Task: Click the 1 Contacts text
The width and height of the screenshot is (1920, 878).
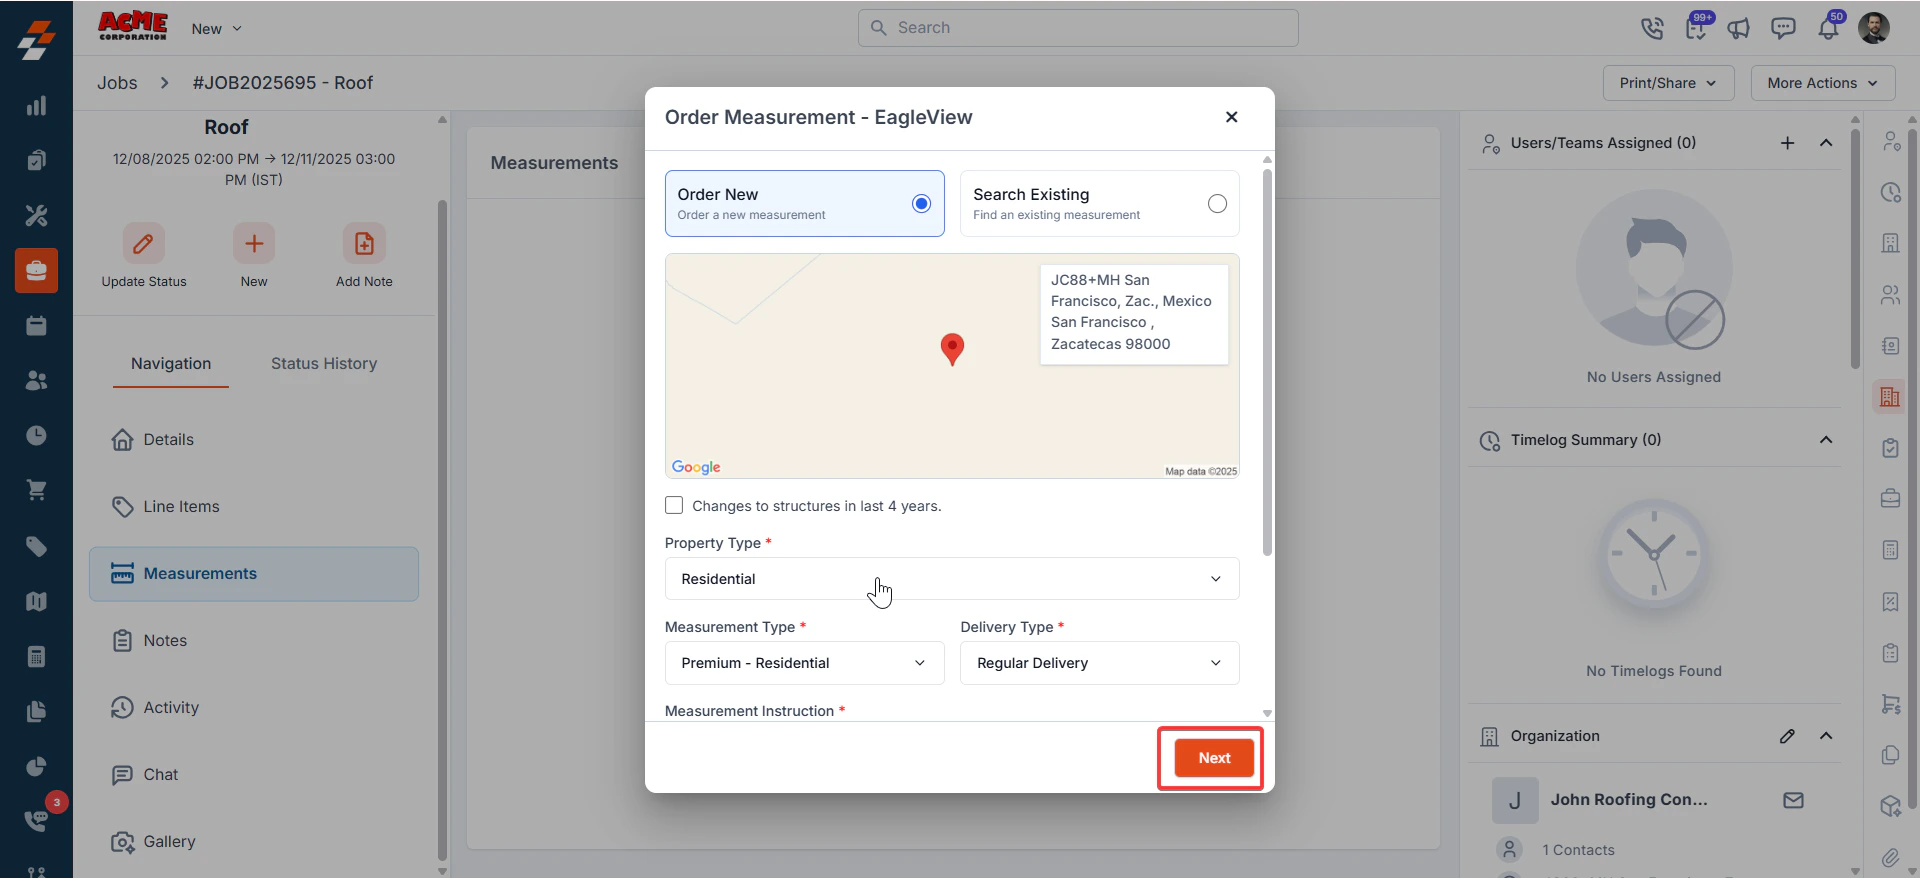Action: click(1578, 850)
